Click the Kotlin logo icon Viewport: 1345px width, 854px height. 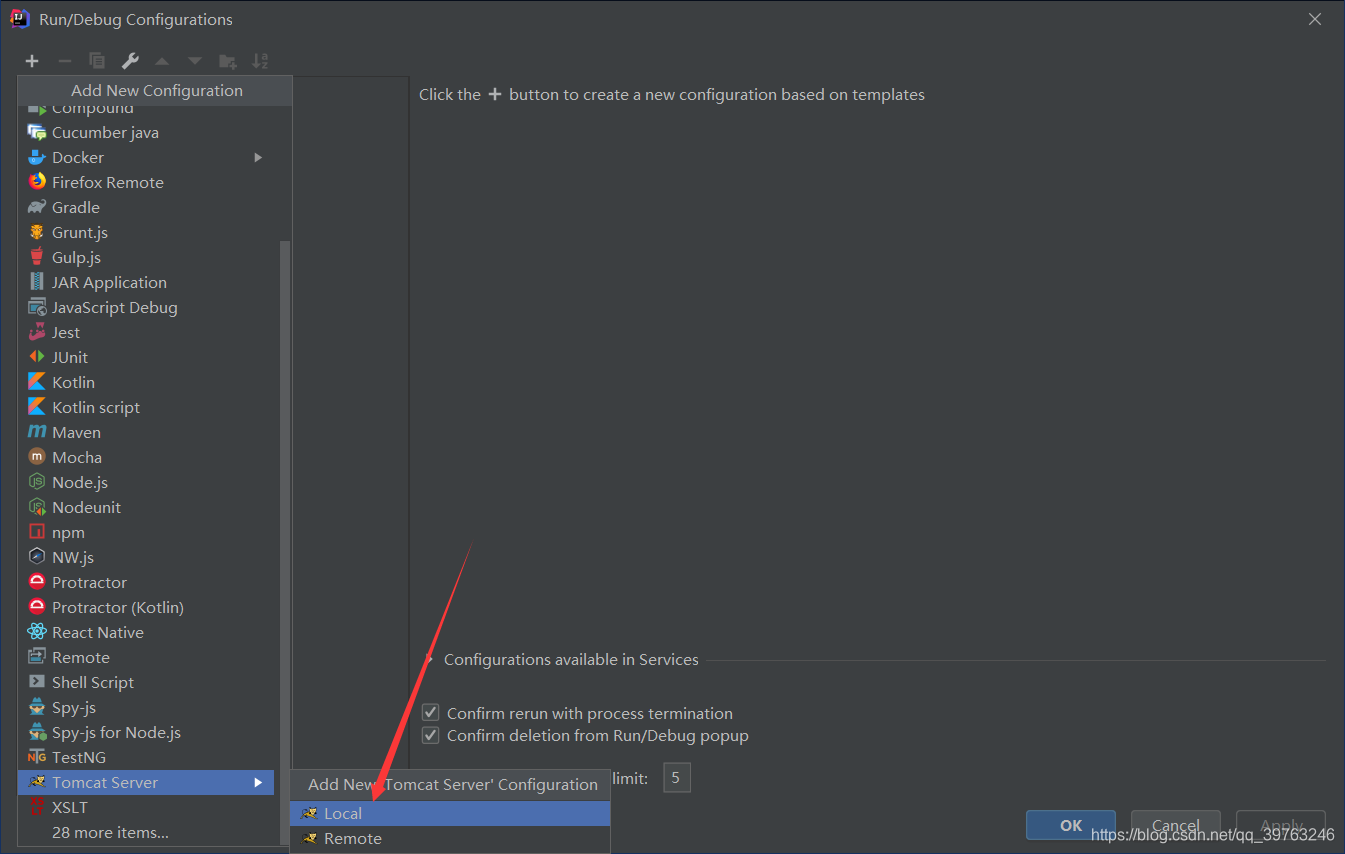tap(37, 382)
